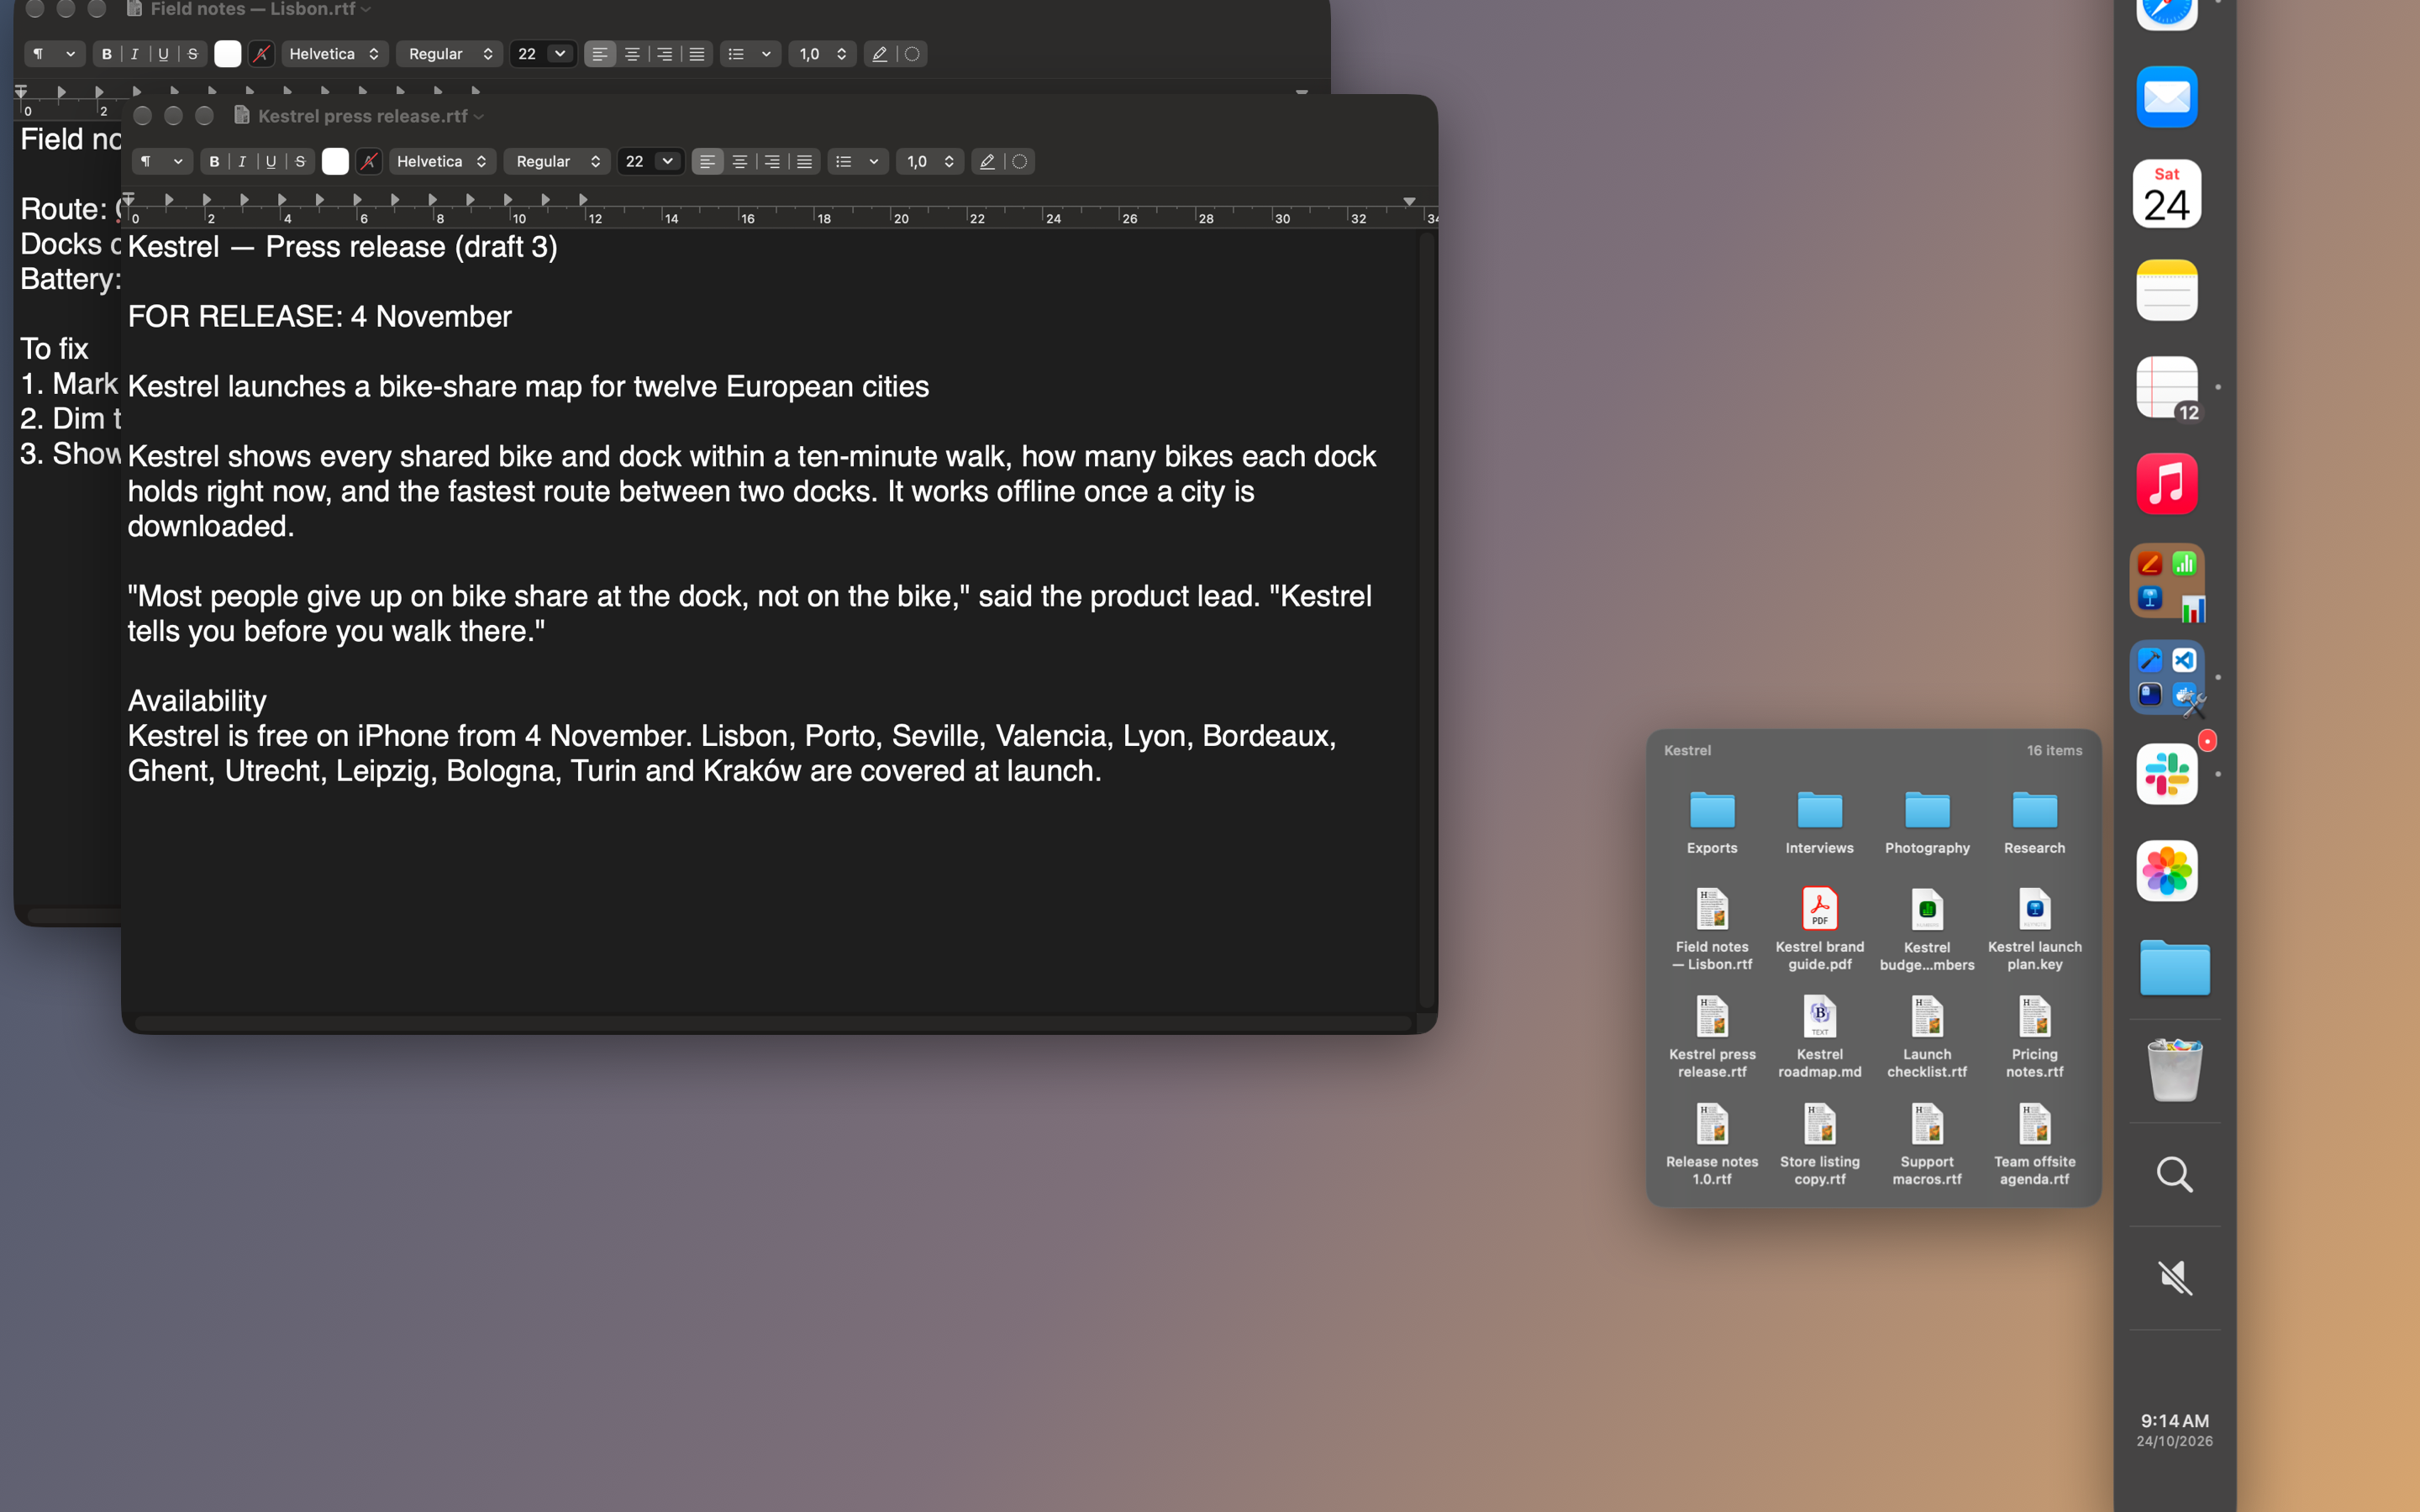2420x1512 pixels.
Task: Open Helvetica font family dropdown in press release
Action: (x=441, y=161)
